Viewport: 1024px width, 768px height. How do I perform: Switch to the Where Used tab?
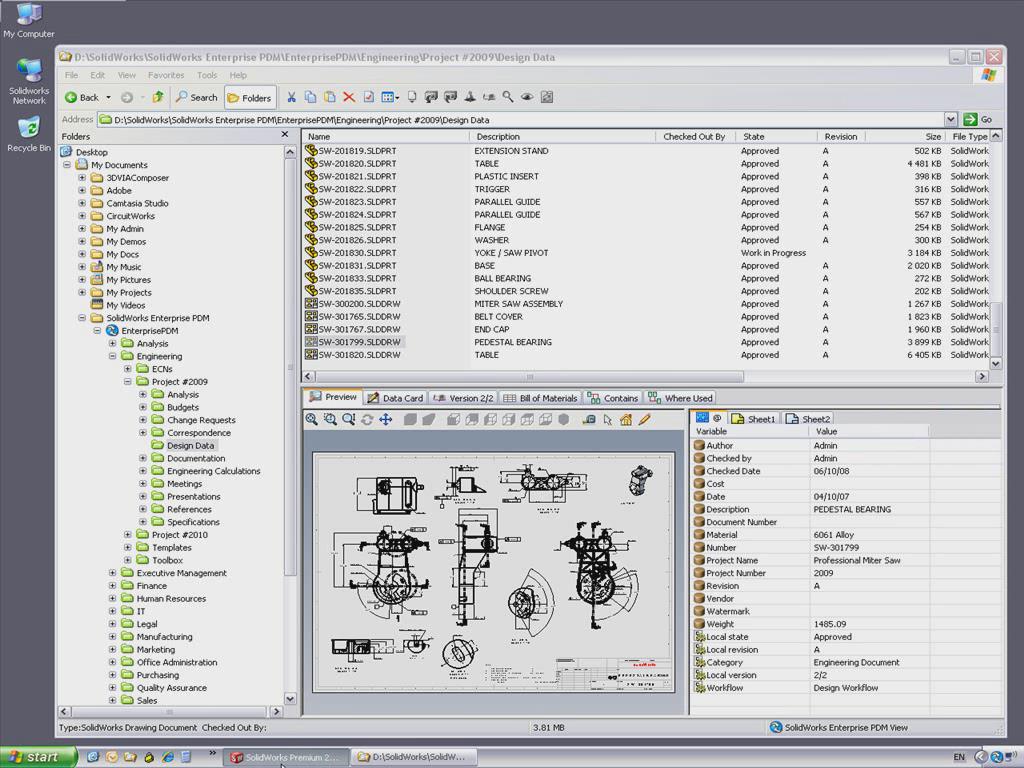(680, 398)
